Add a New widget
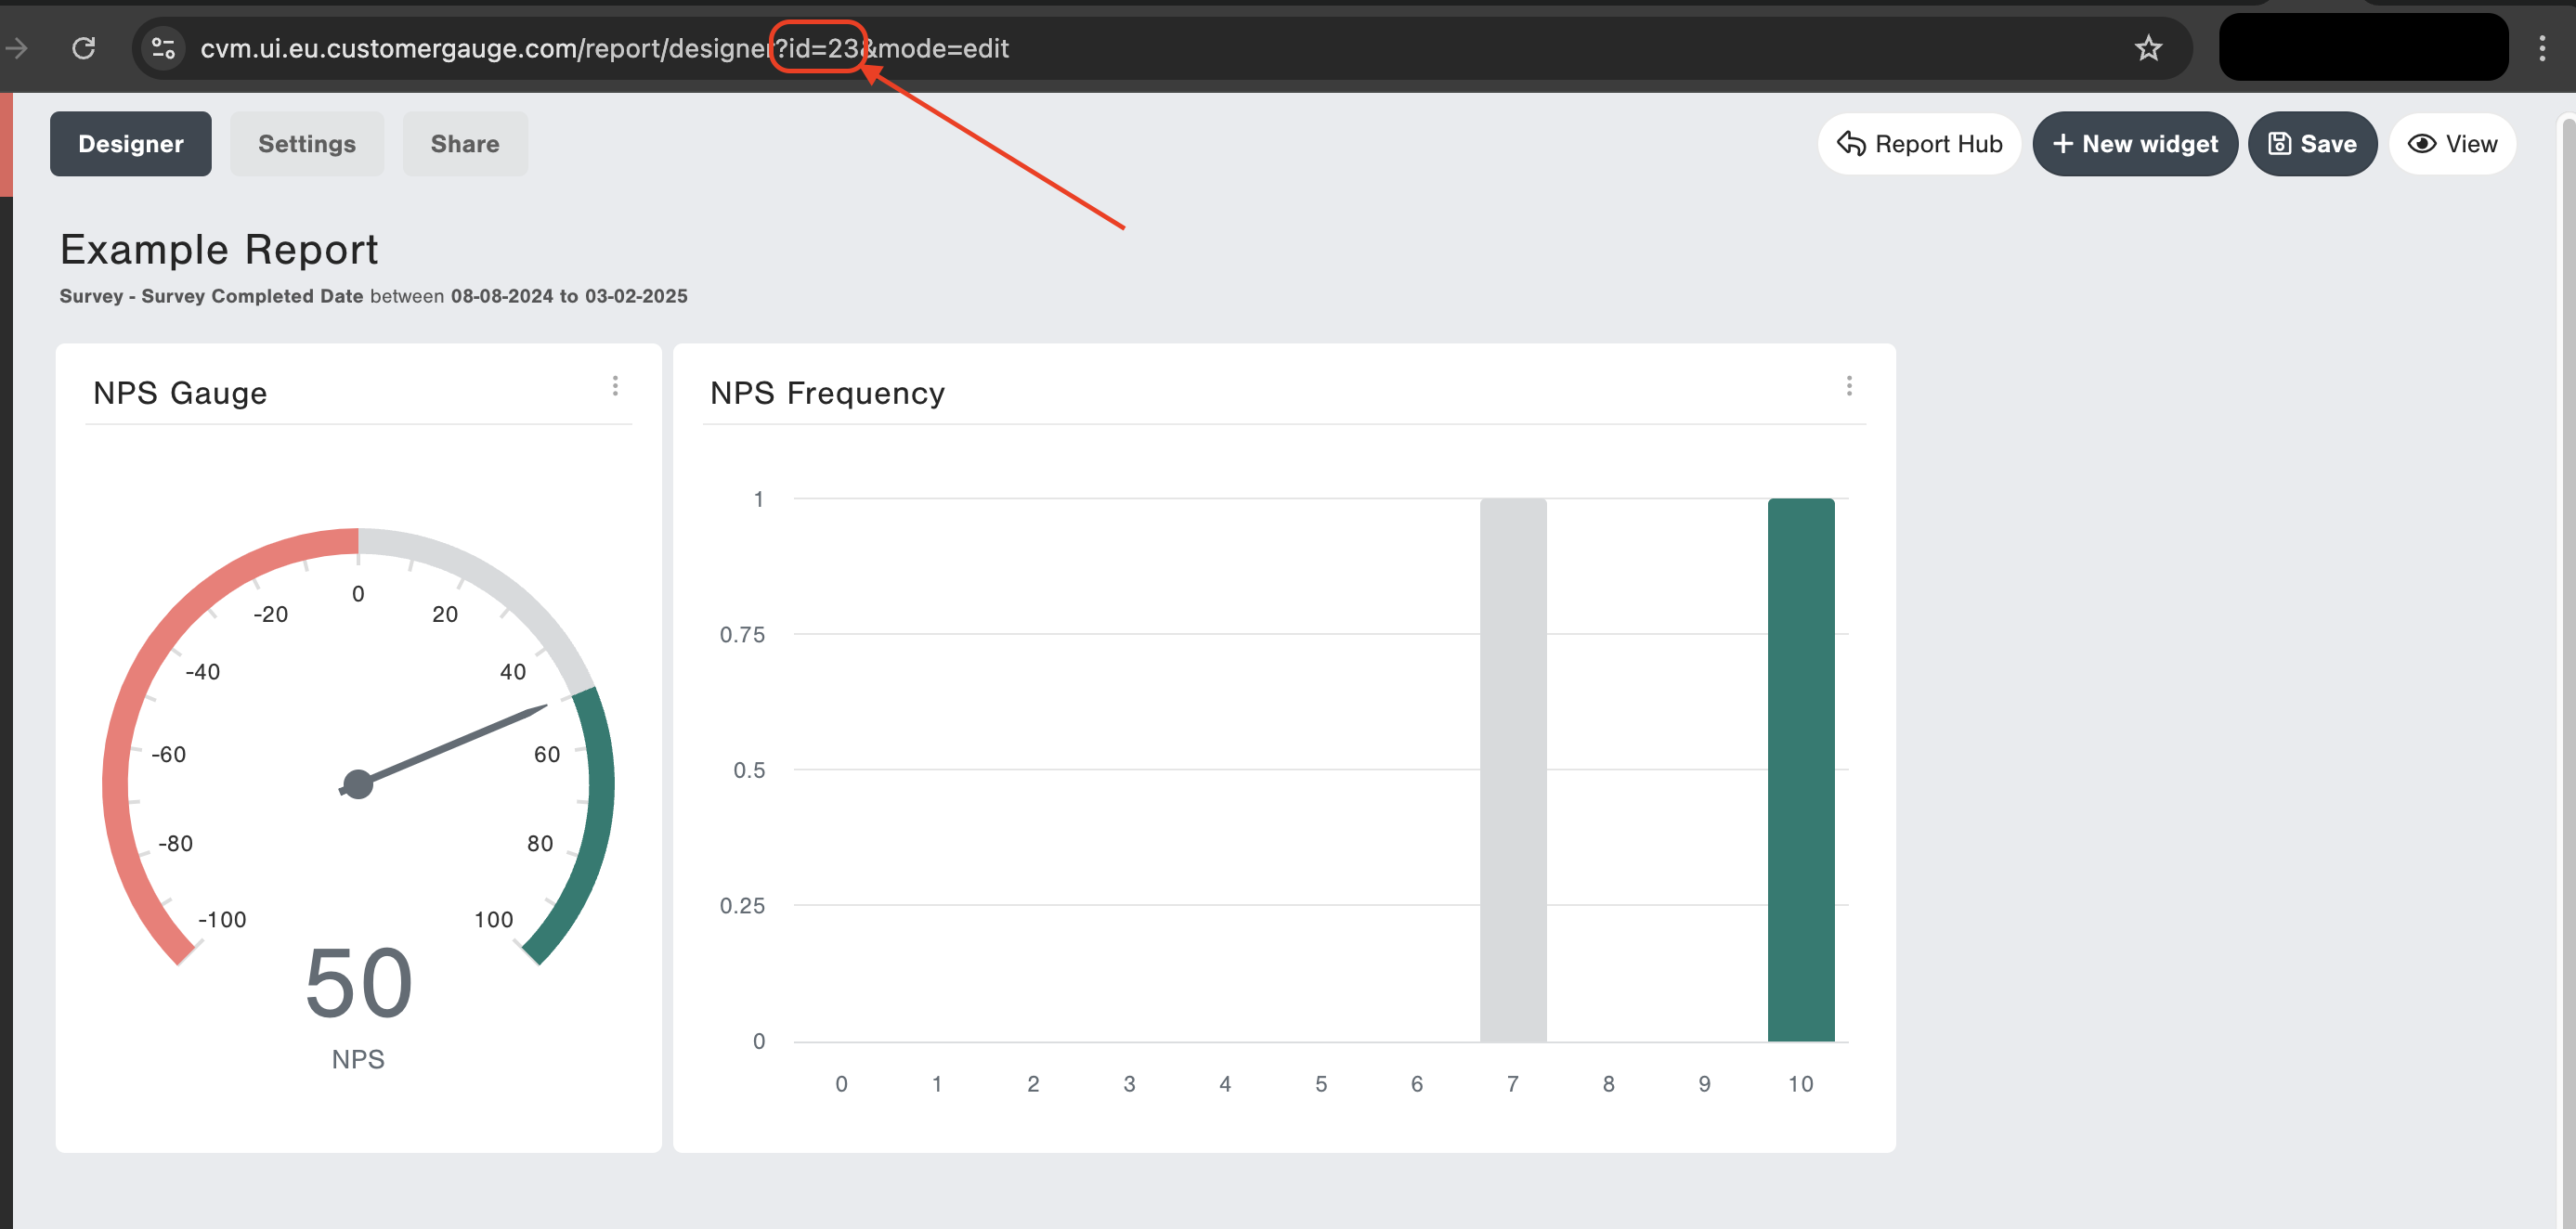 tap(2134, 144)
